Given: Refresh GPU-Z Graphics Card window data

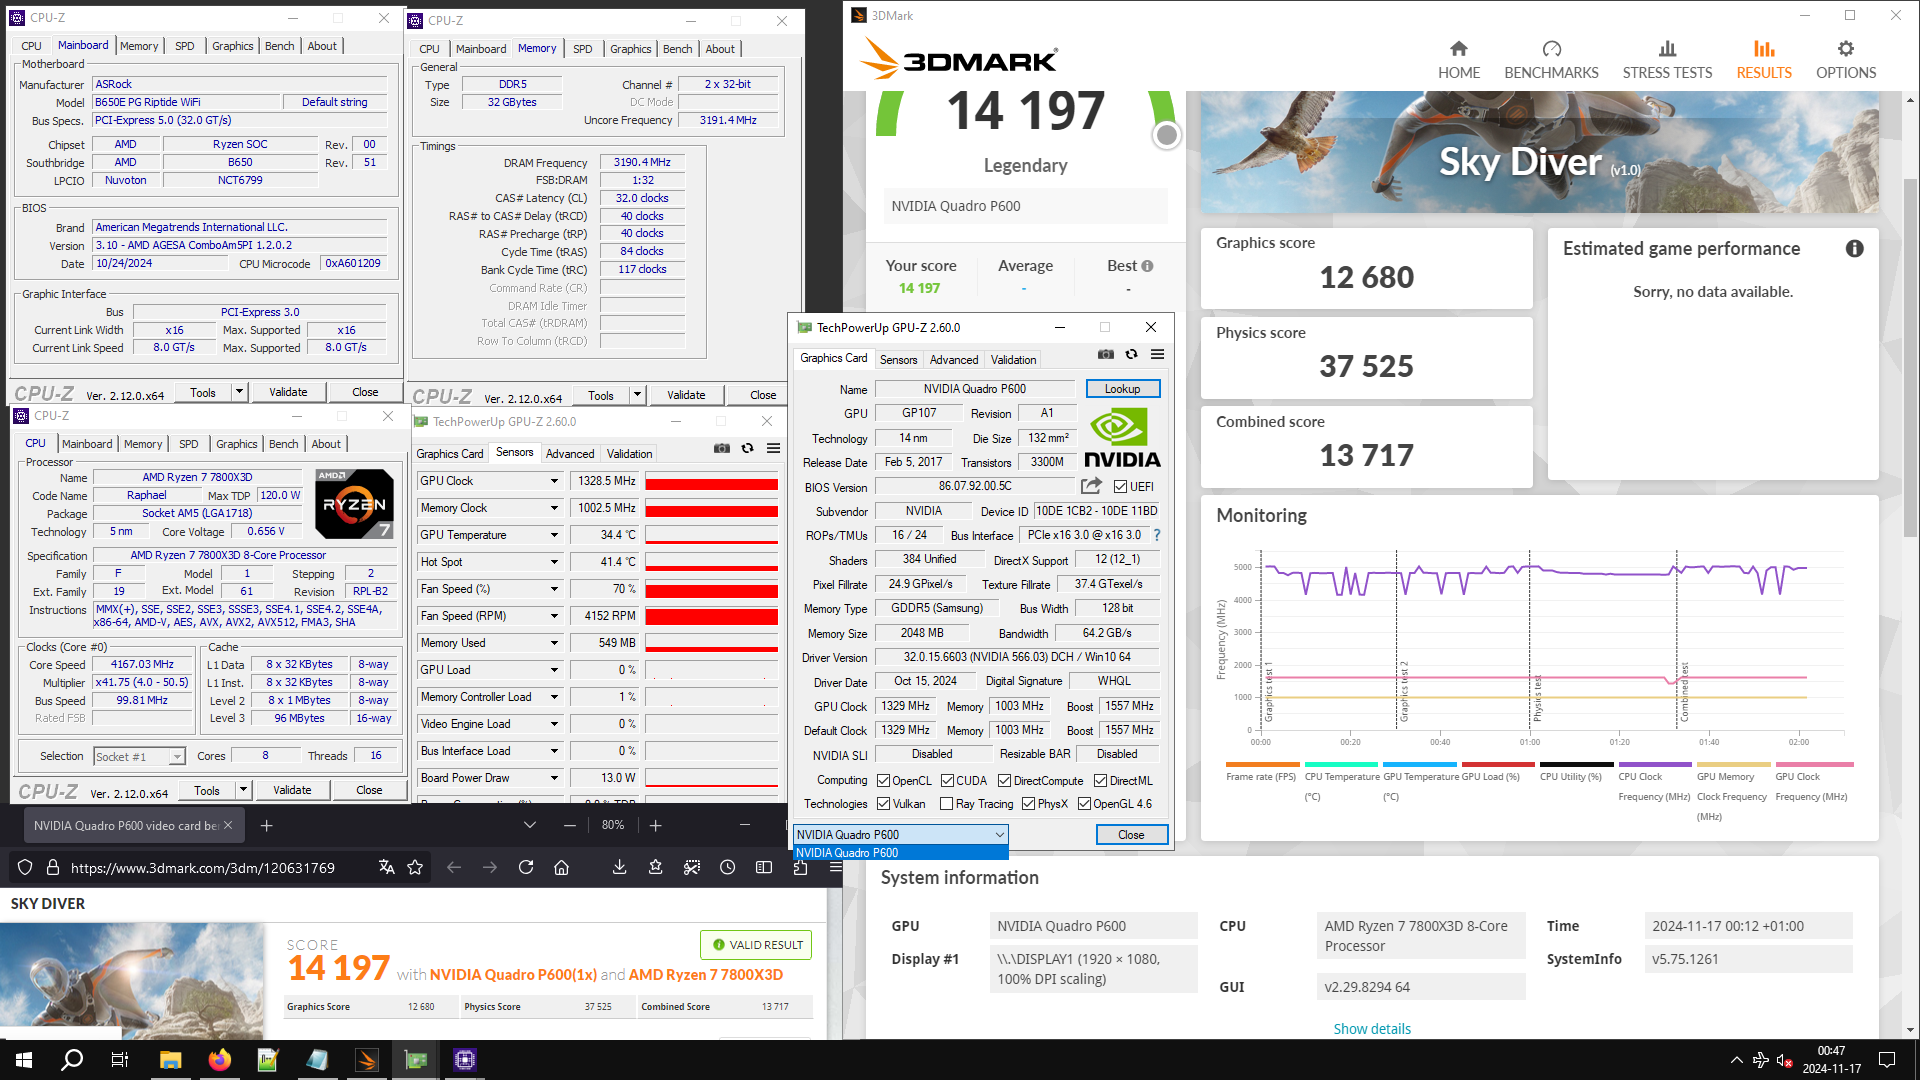Looking at the screenshot, I should click(x=1131, y=354).
